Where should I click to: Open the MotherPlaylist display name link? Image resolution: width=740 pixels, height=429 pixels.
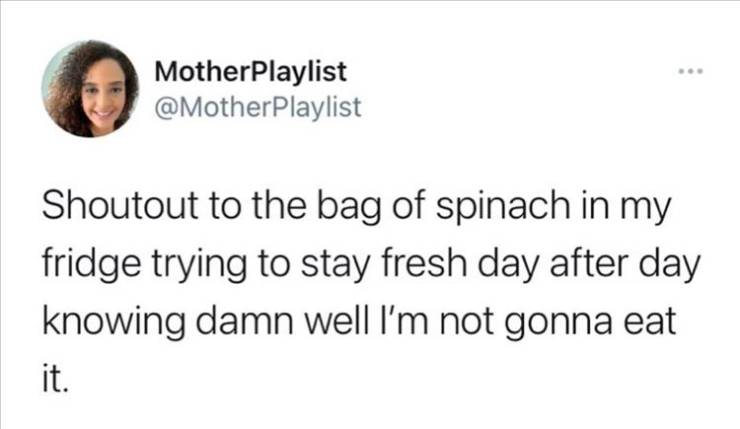tap(251, 72)
